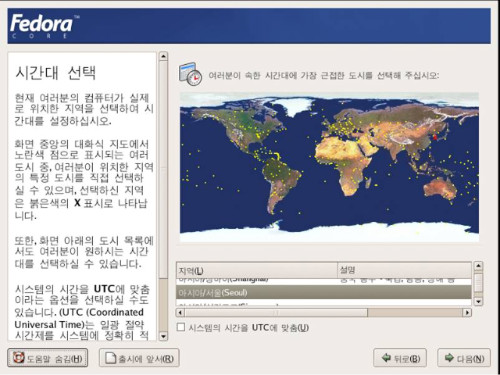Click the lifebuoy icon on 도움말 숨김(H)
This screenshot has height=375, width=500.
(x=19, y=357)
